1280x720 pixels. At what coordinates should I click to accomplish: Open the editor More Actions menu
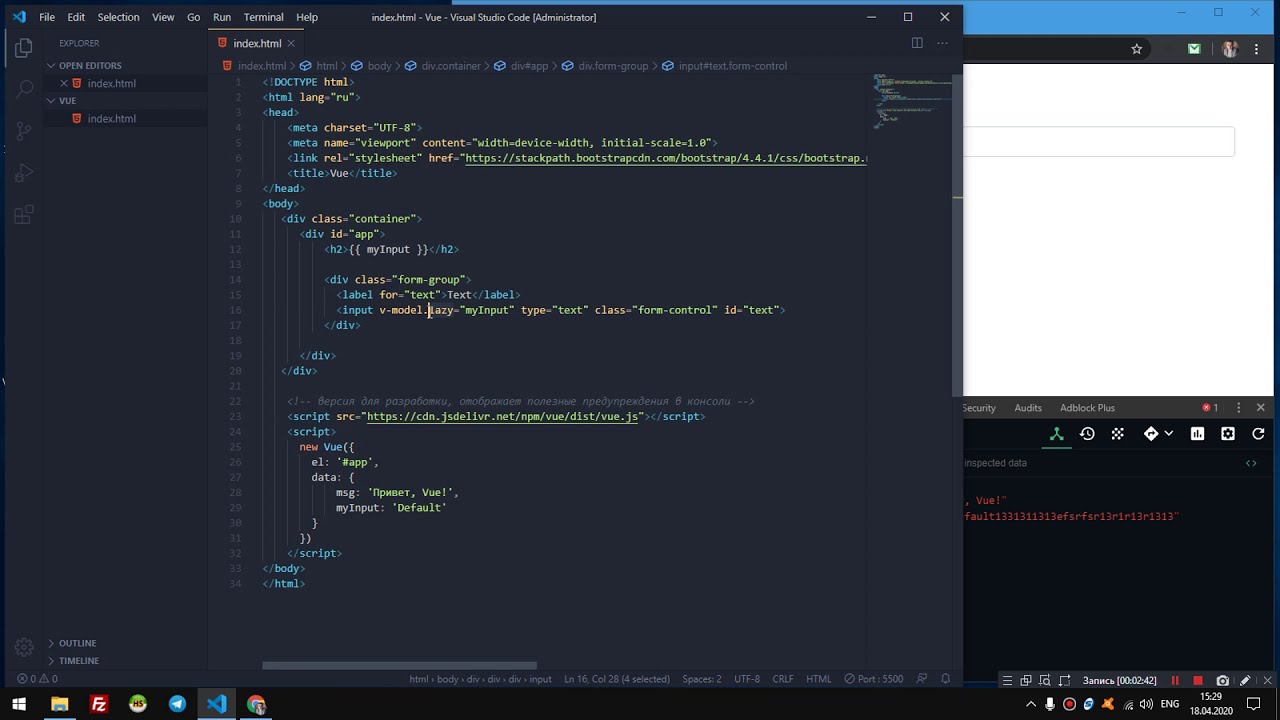[x=942, y=43]
